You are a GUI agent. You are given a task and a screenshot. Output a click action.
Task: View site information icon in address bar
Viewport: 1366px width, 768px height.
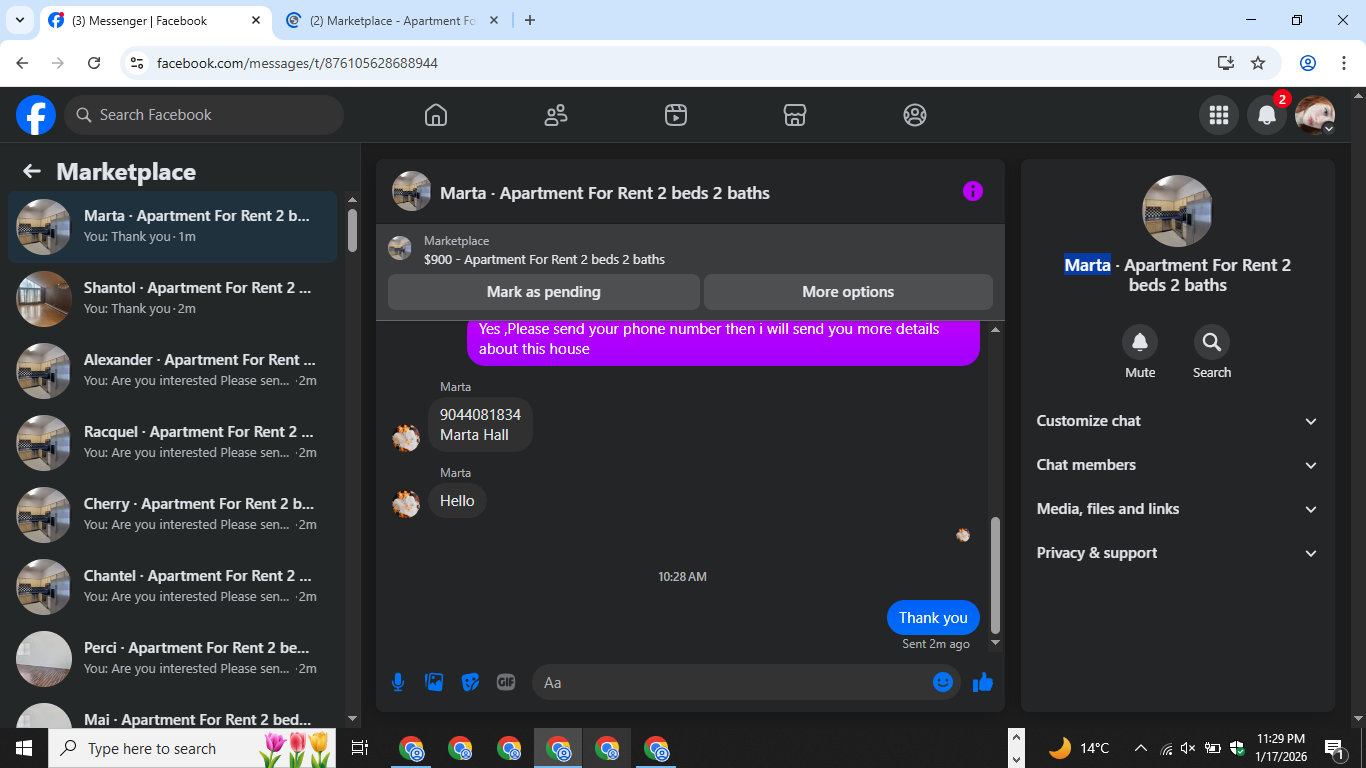click(137, 63)
